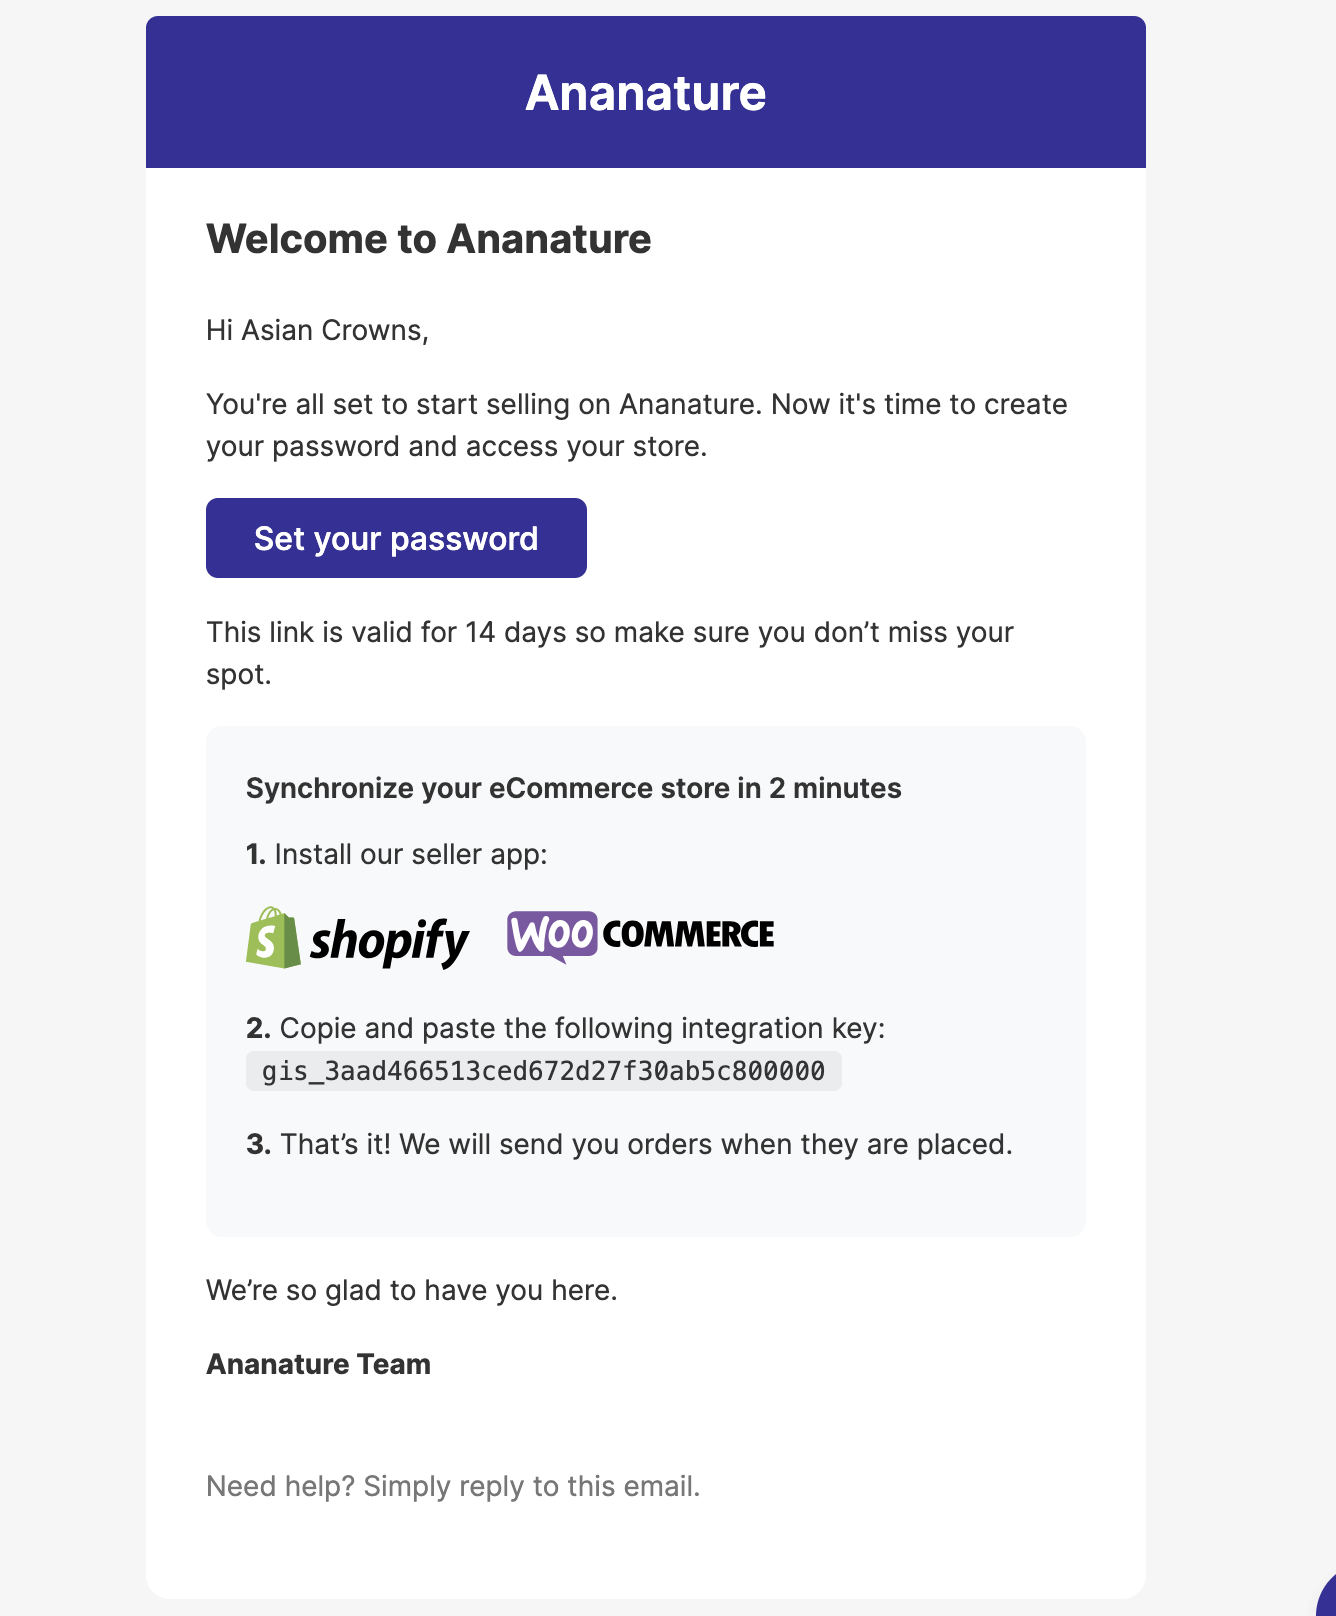Click the Ananature Team signature

pyautogui.click(x=318, y=1363)
